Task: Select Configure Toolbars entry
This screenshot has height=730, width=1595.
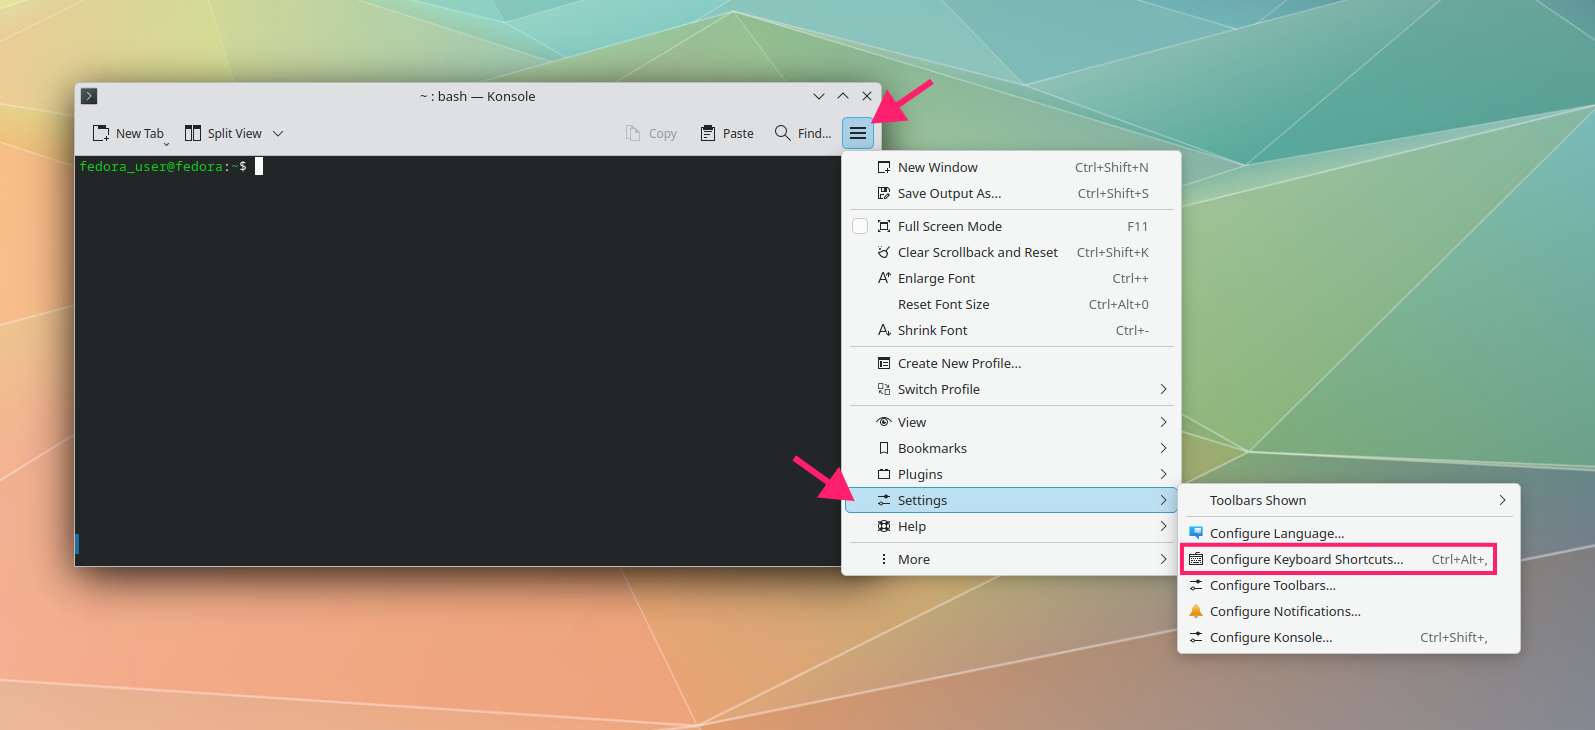Action: point(1349,585)
